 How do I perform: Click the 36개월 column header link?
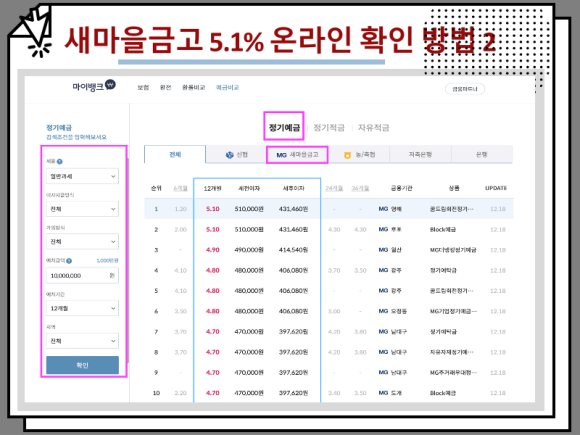tap(360, 188)
